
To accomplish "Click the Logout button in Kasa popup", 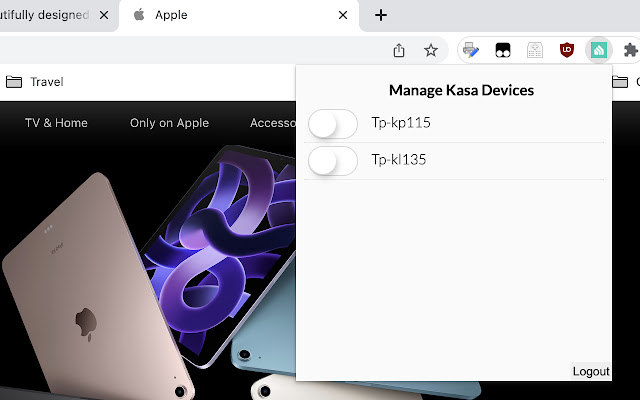I will pos(591,371).
